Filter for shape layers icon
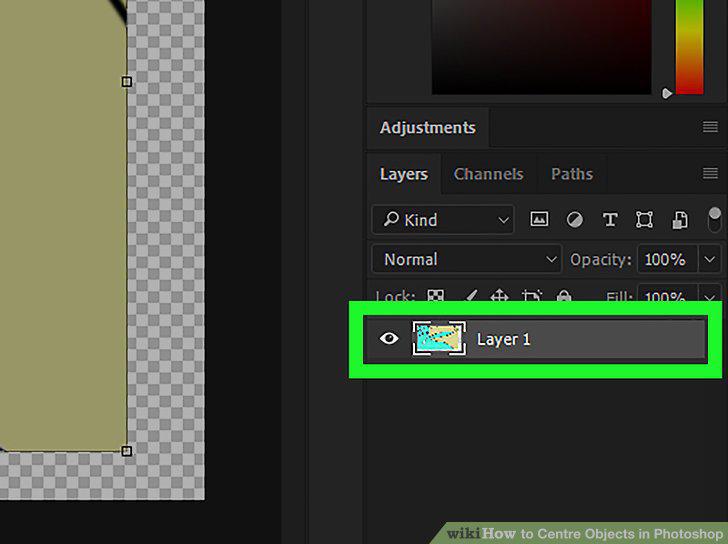 point(644,219)
